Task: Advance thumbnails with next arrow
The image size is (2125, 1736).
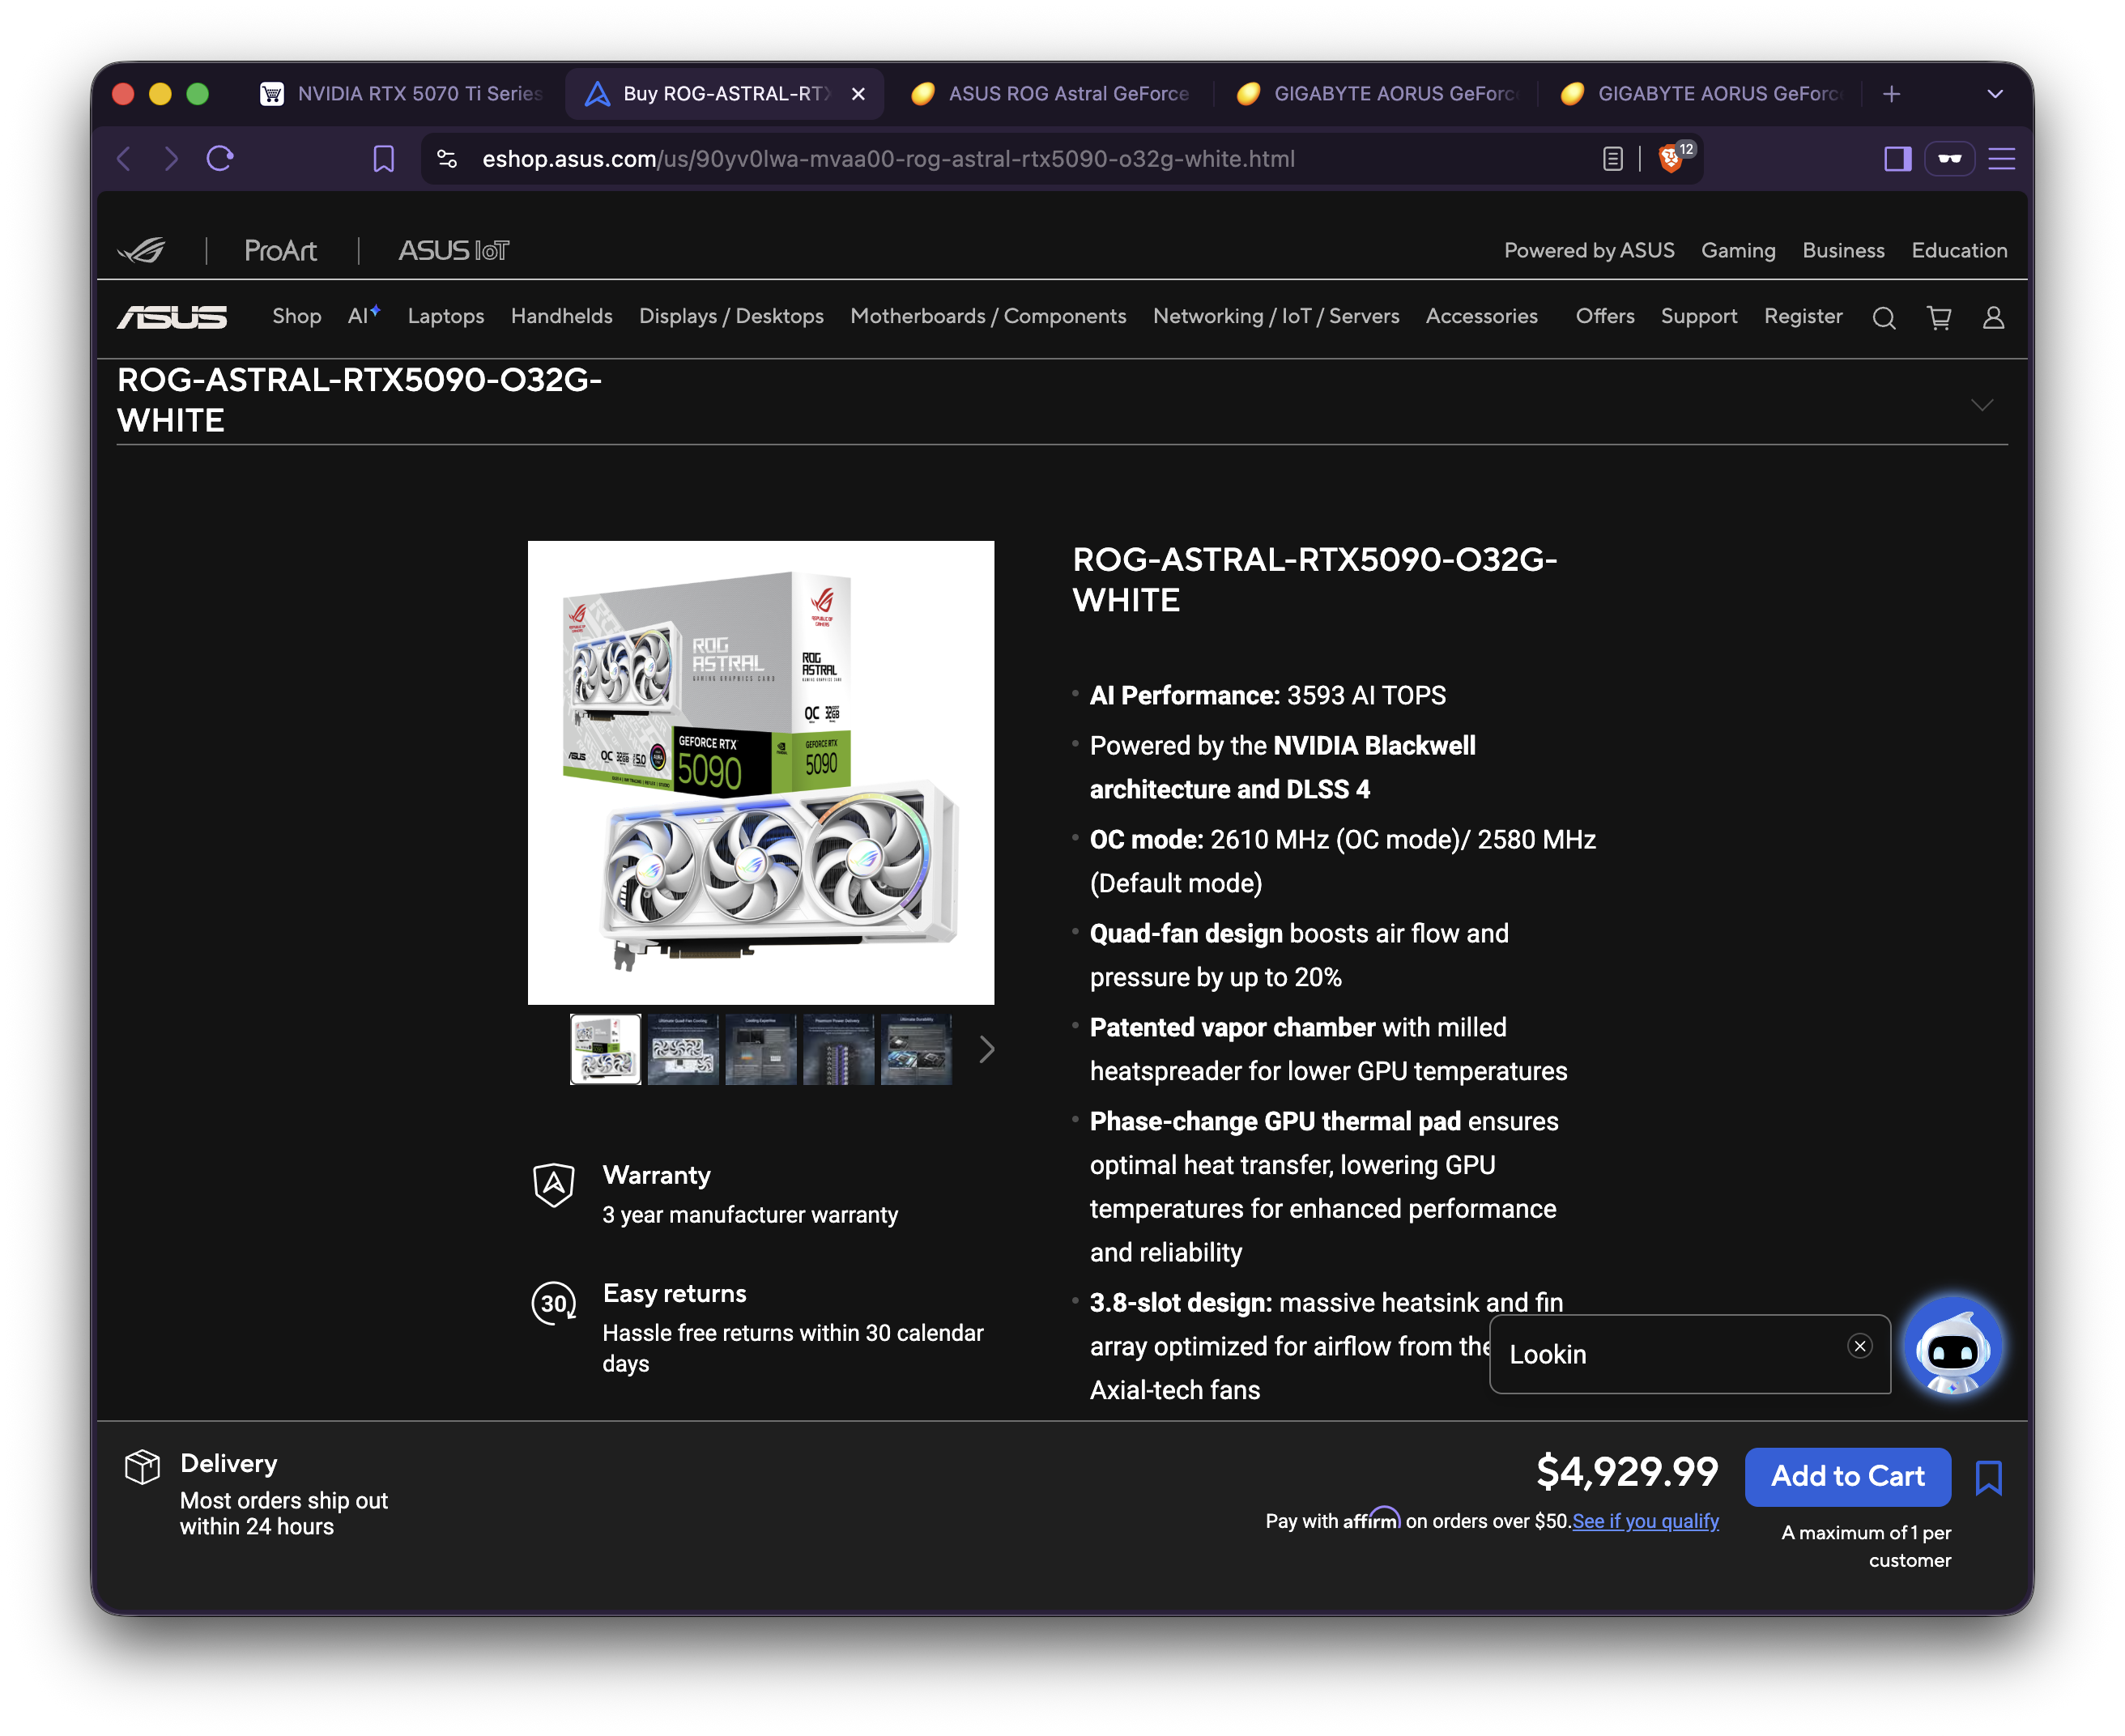Action: click(986, 1049)
